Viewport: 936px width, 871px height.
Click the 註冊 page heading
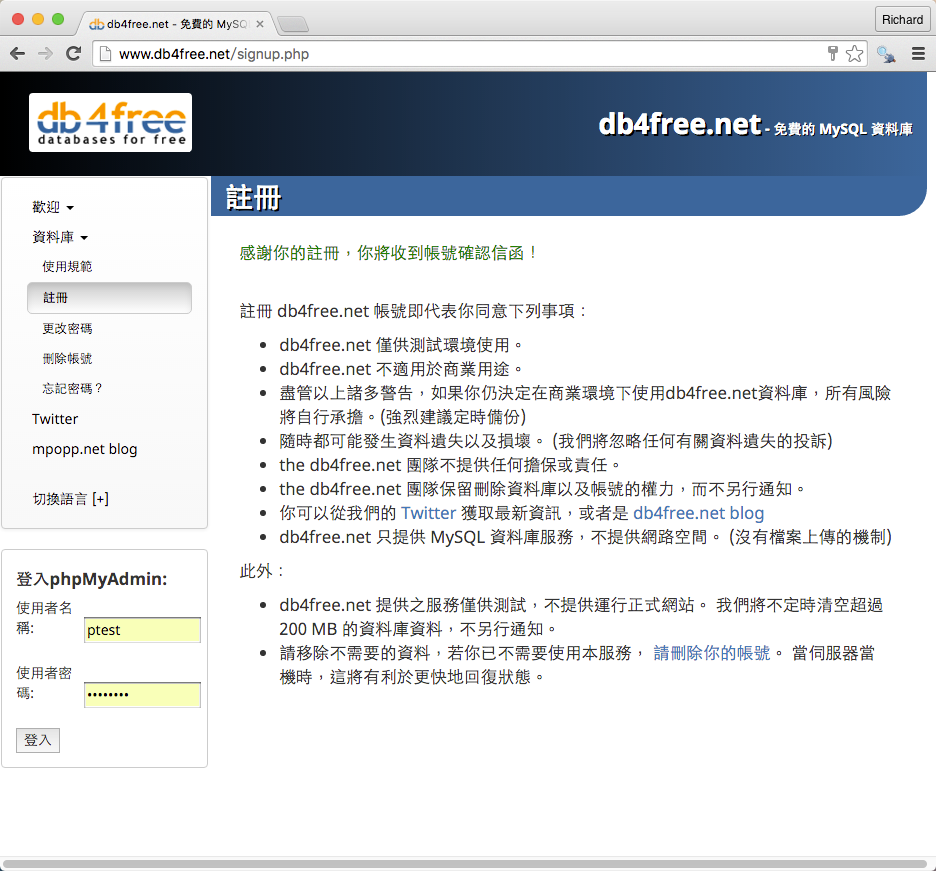254,198
